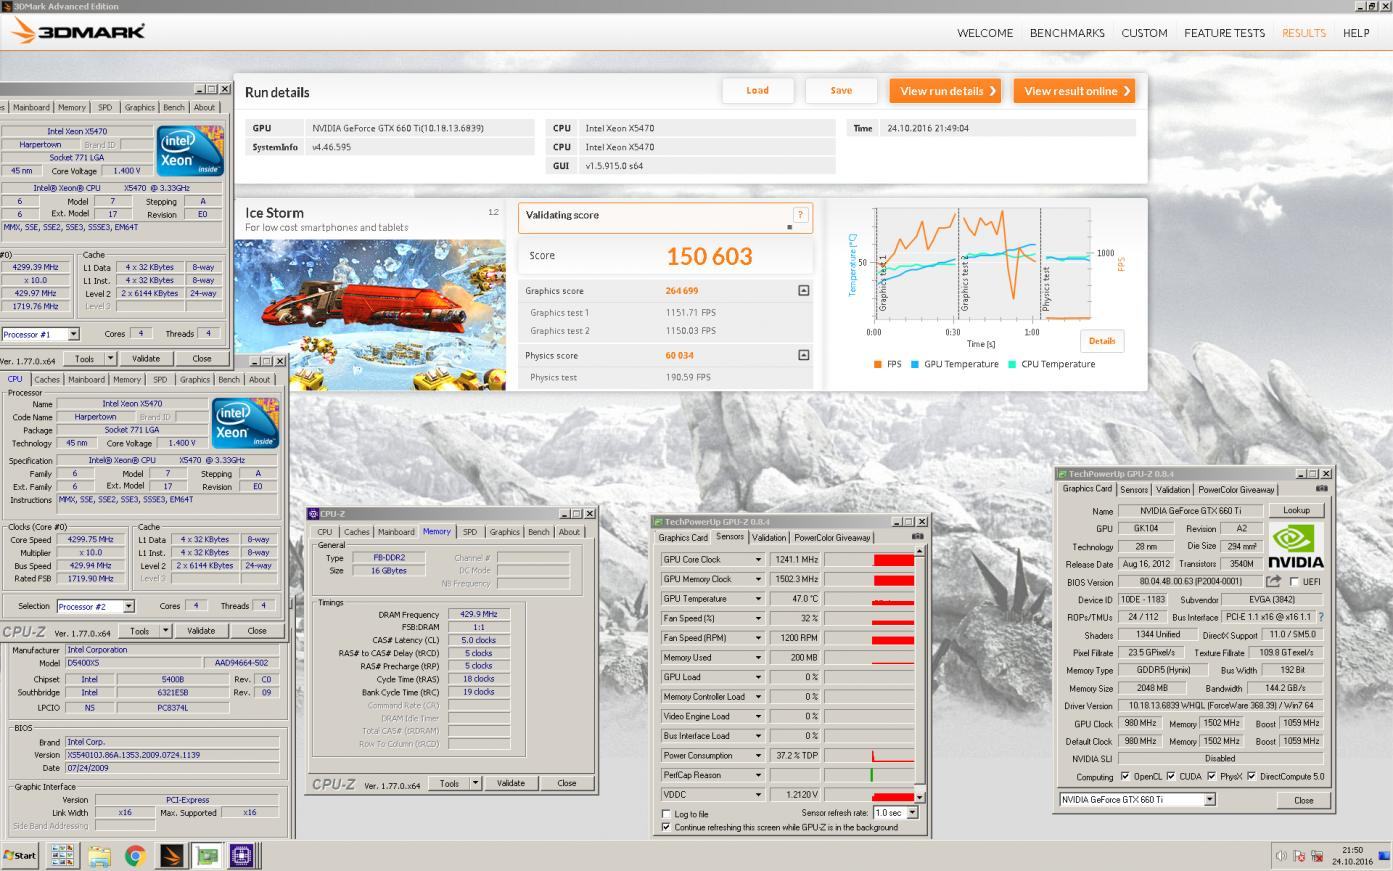Click View result online button
The image size is (1393, 871).
pyautogui.click(x=1075, y=91)
